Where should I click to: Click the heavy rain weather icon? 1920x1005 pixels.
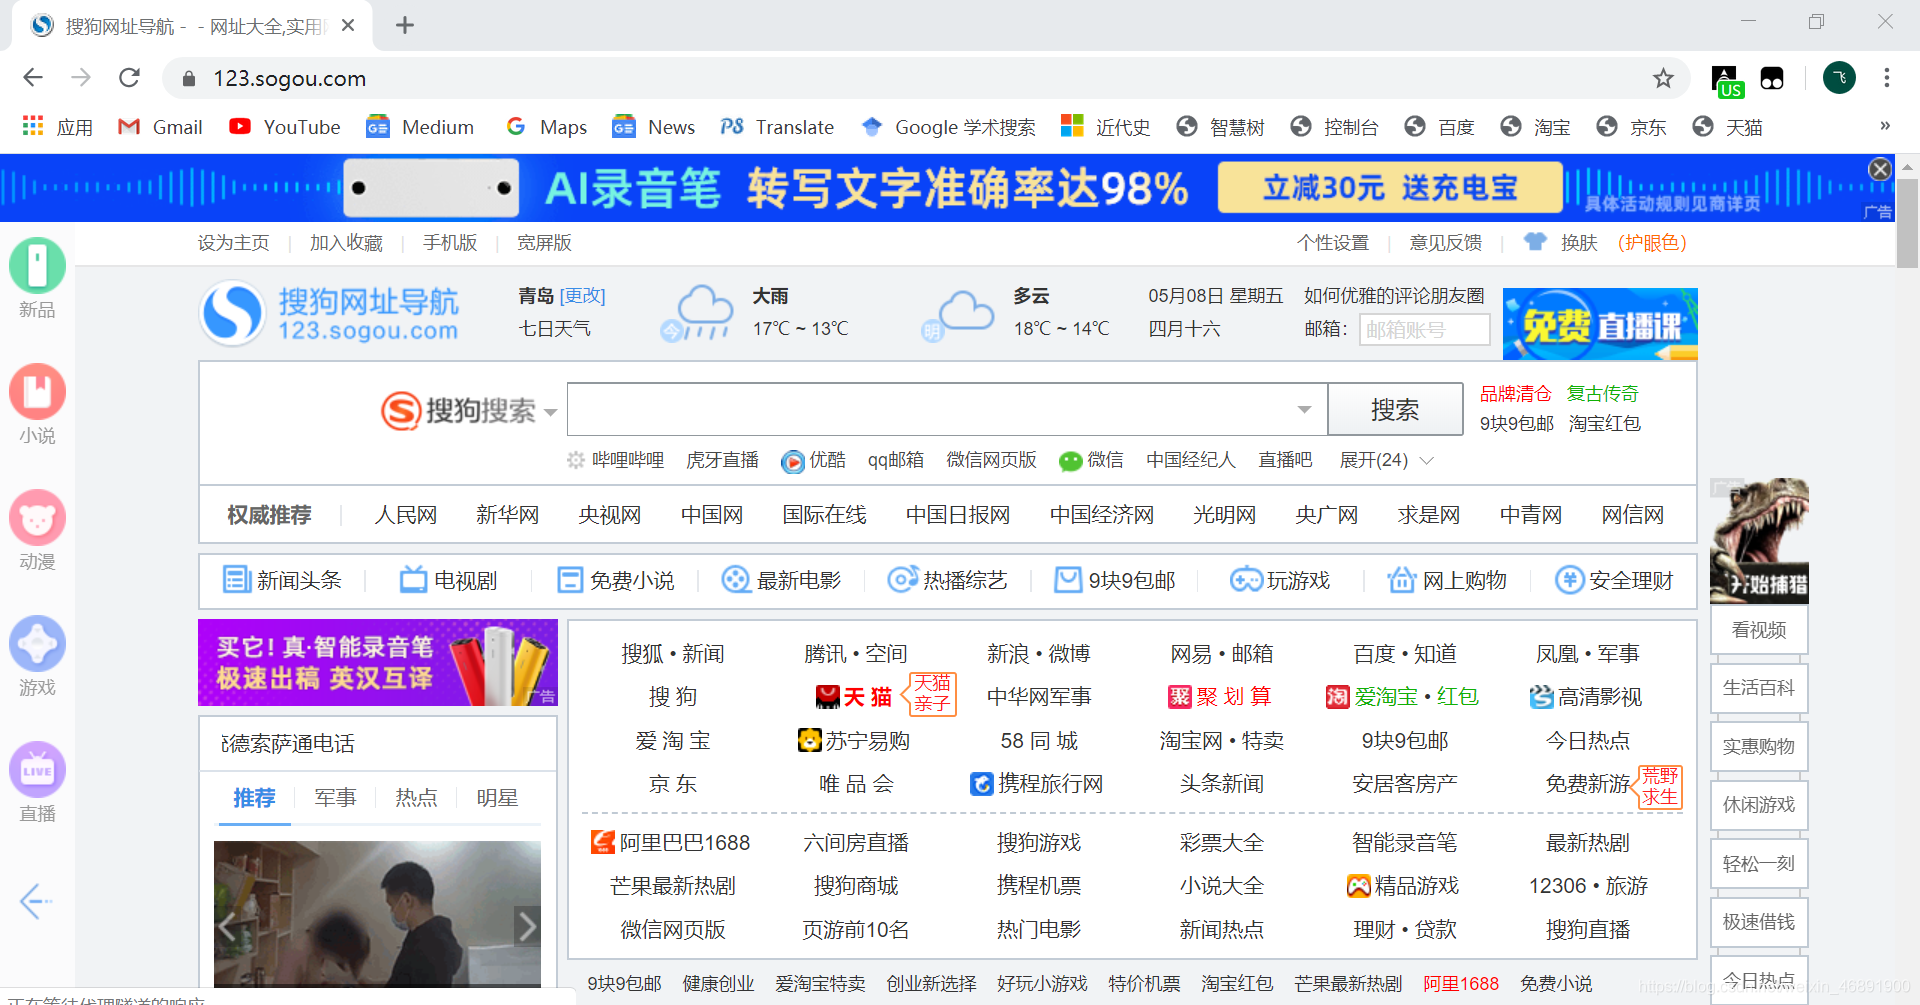coord(698,313)
